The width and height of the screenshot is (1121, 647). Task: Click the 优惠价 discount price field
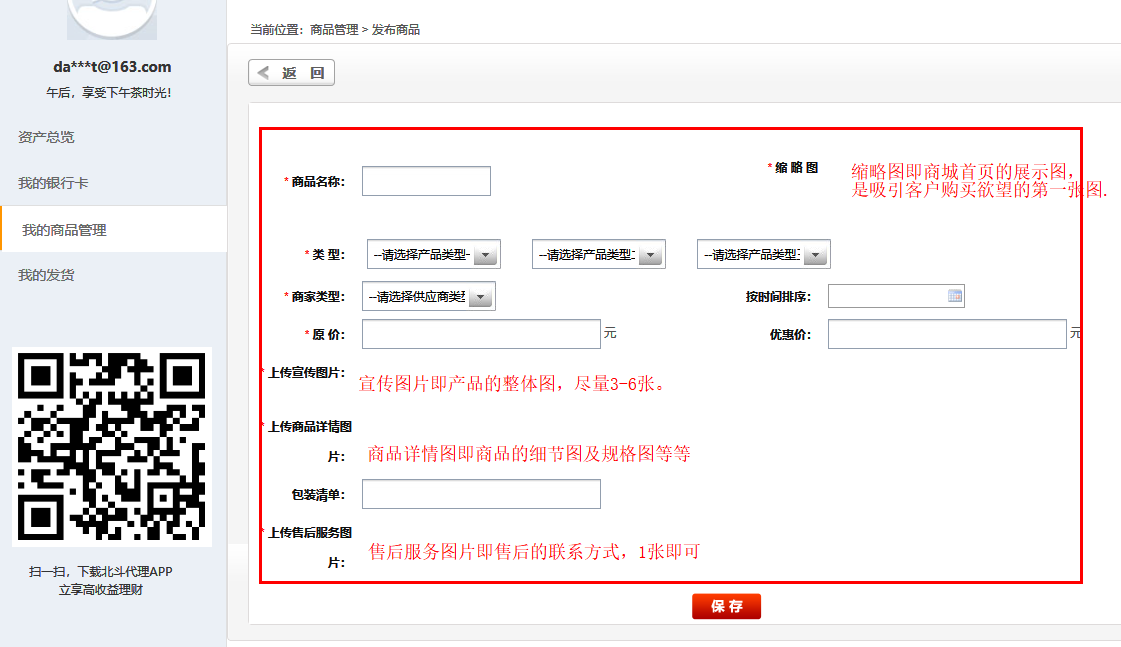pyautogui.click(x=946, y=334)
